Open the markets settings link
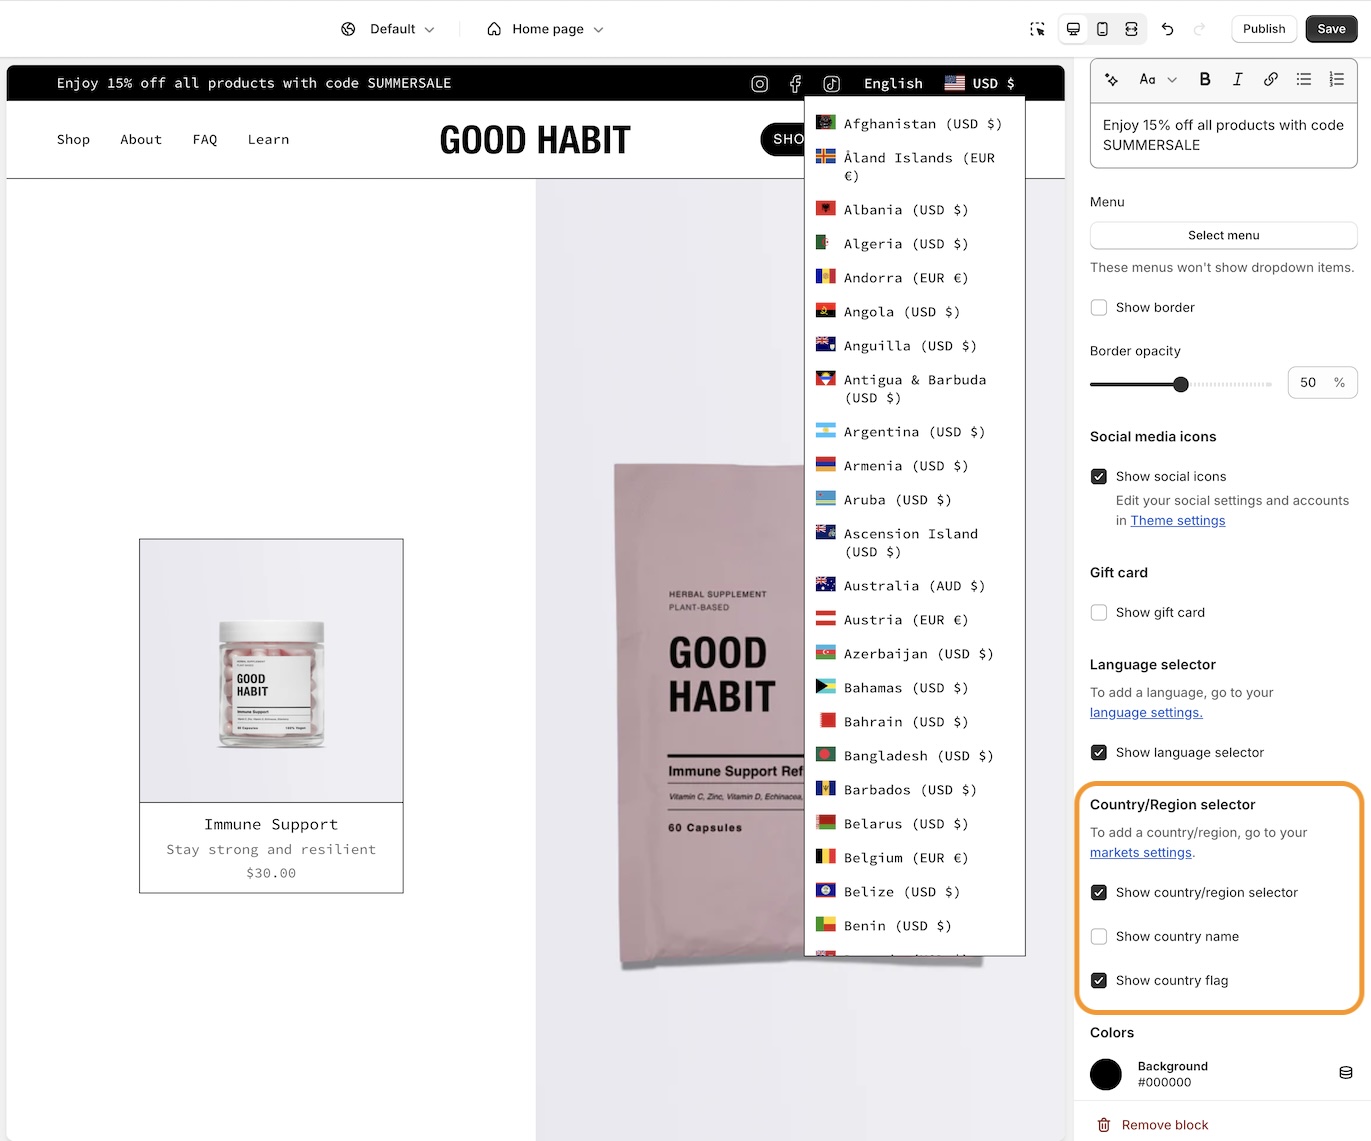This screenshot has width=1371, height=1141. point(1141,852)
